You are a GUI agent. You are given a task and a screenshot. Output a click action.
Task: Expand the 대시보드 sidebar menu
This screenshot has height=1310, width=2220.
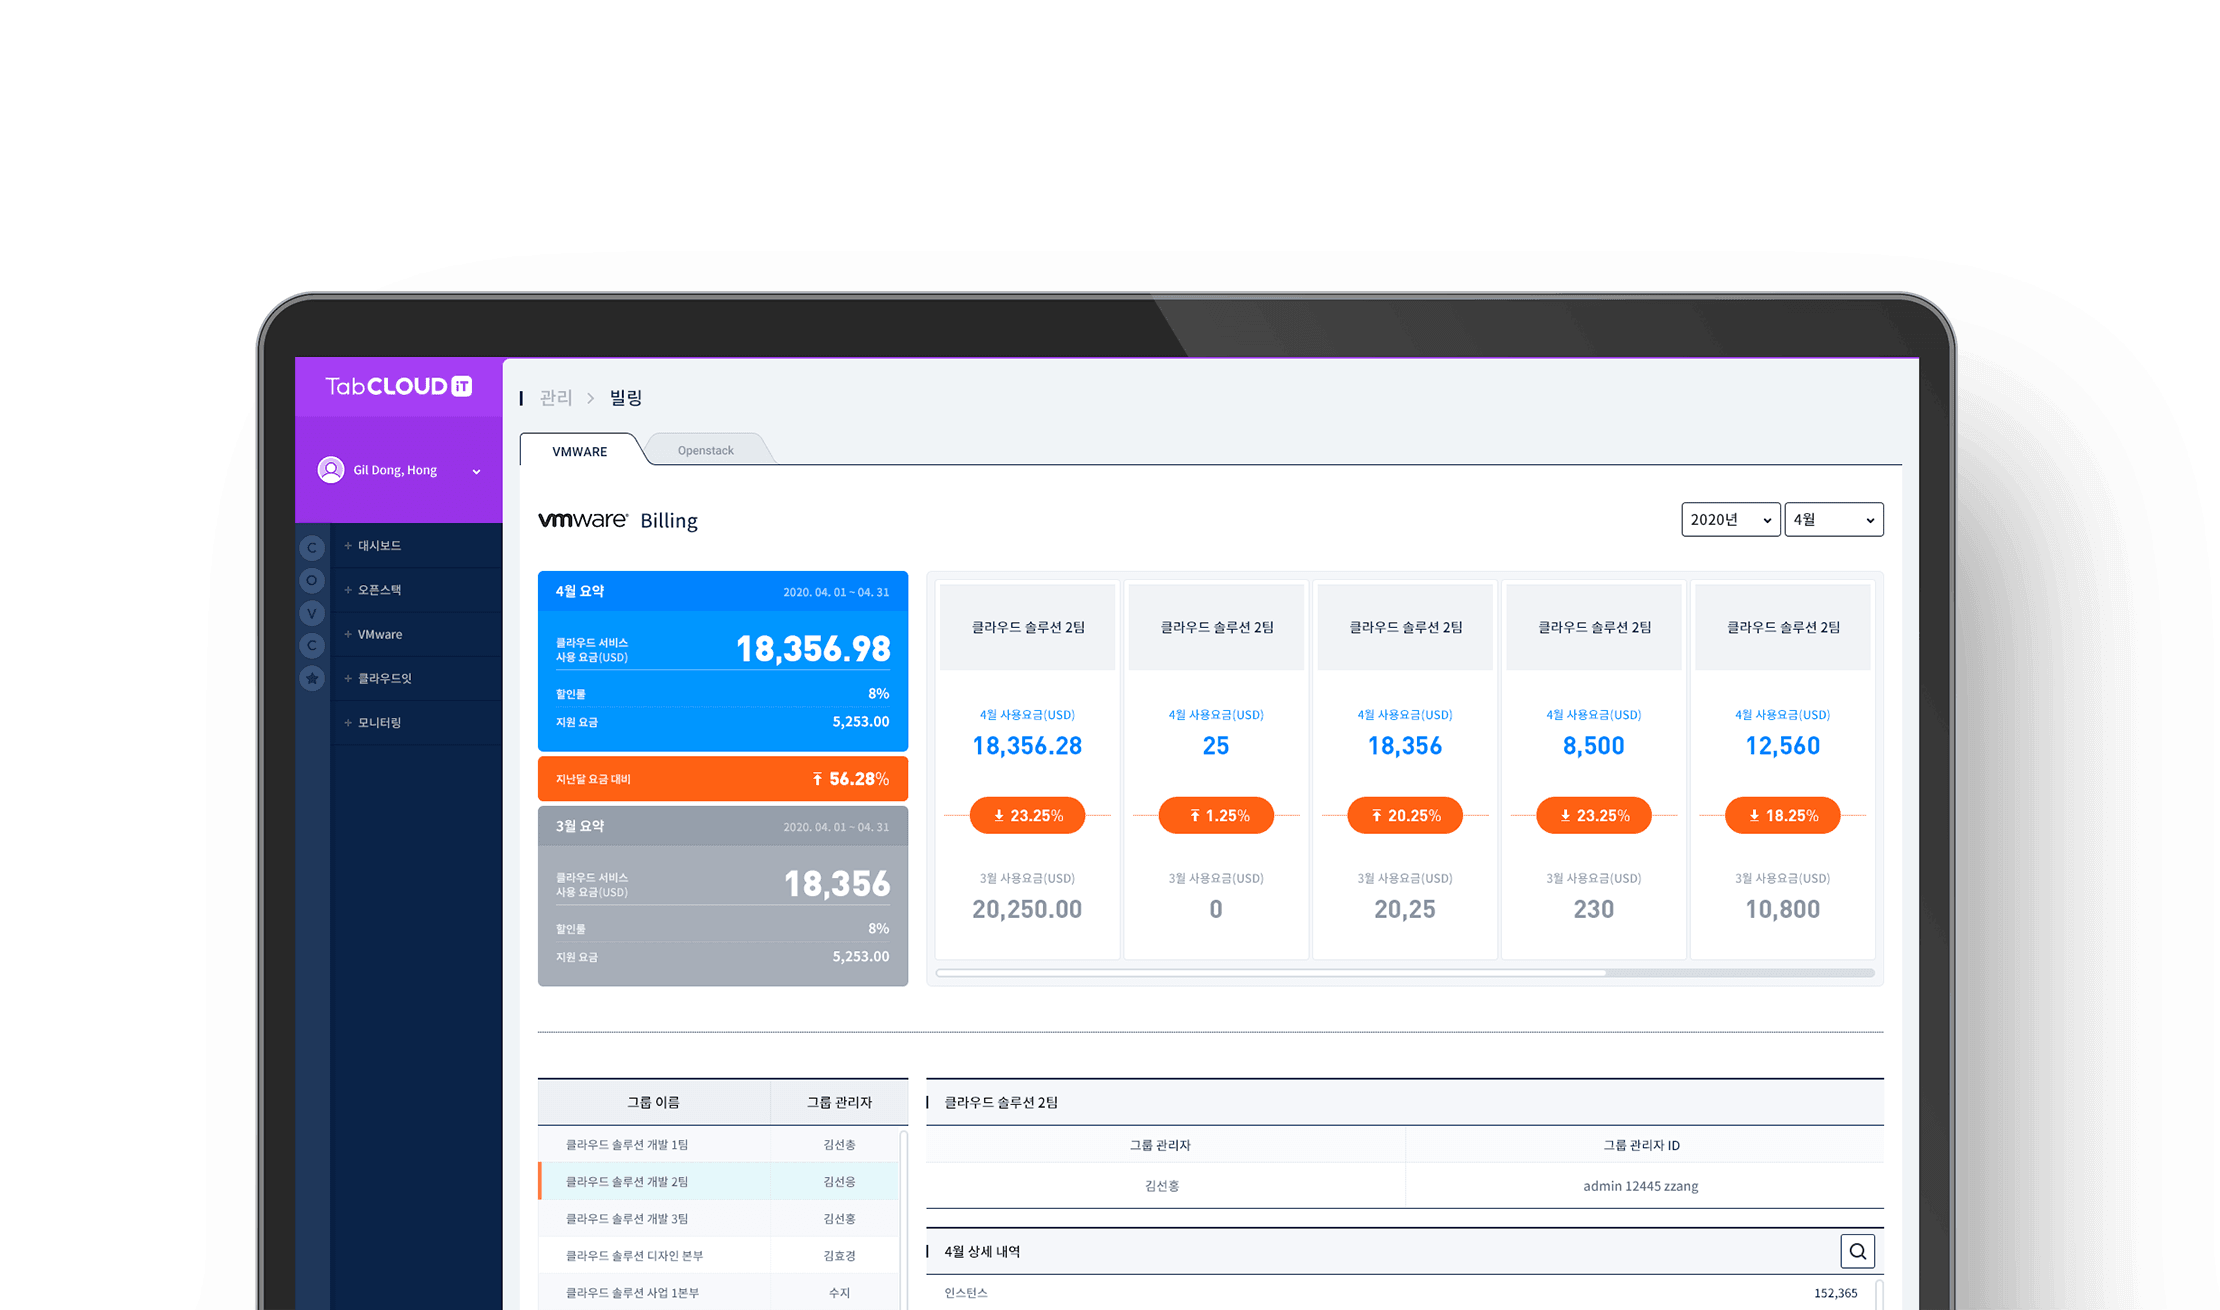point(379,546)
